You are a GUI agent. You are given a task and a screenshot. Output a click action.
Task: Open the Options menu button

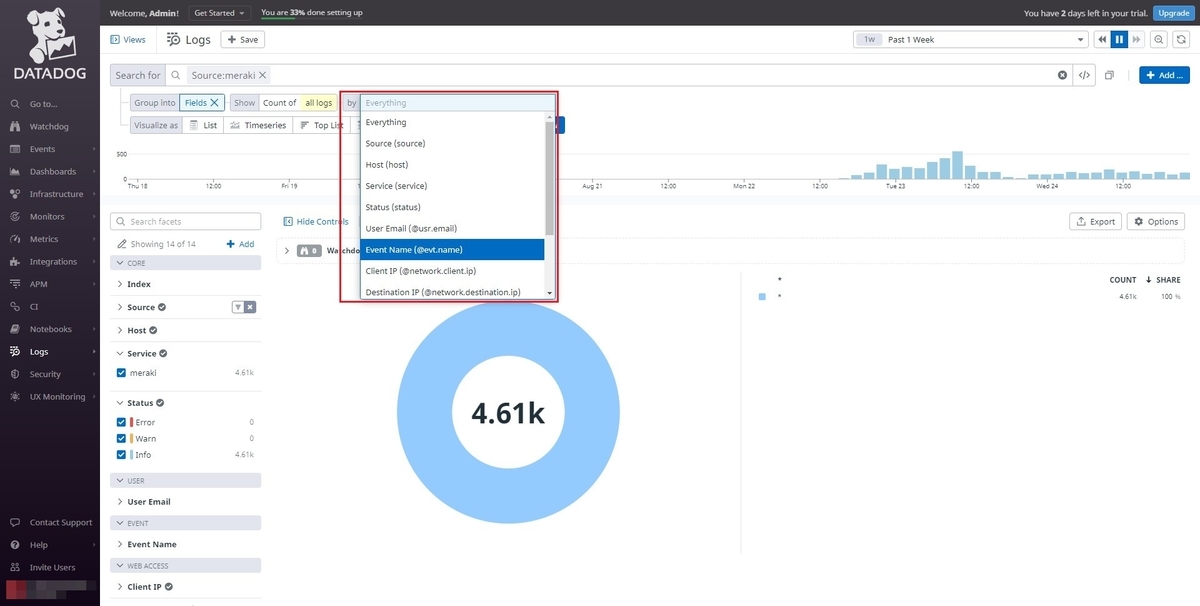point(1156,221)
